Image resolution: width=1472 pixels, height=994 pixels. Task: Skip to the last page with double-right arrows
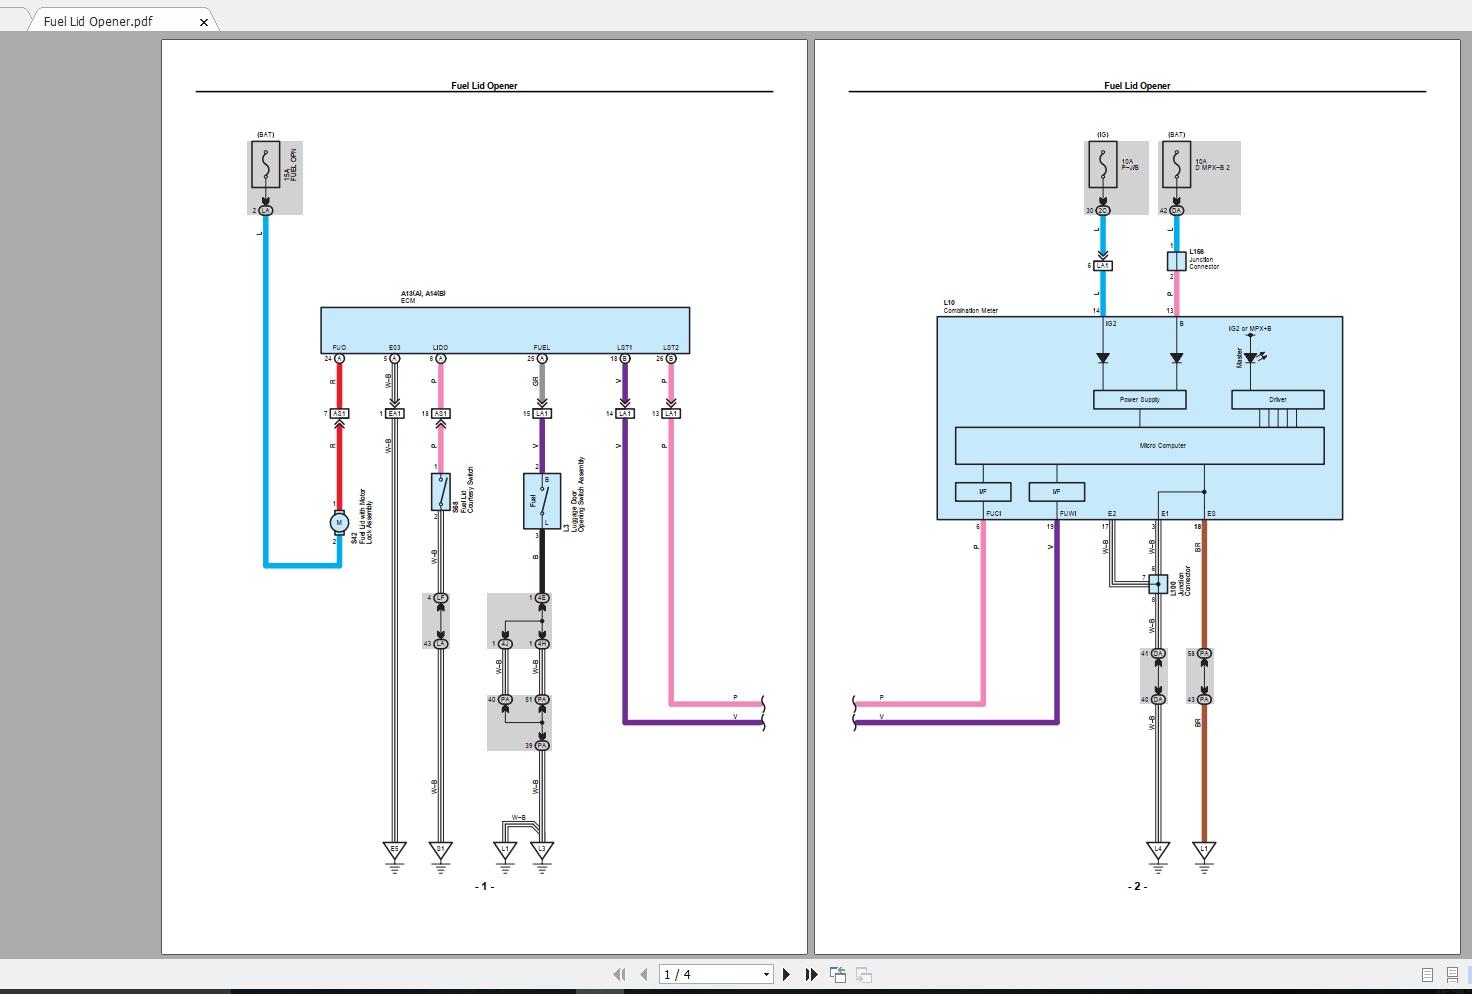tap(811, 973)
